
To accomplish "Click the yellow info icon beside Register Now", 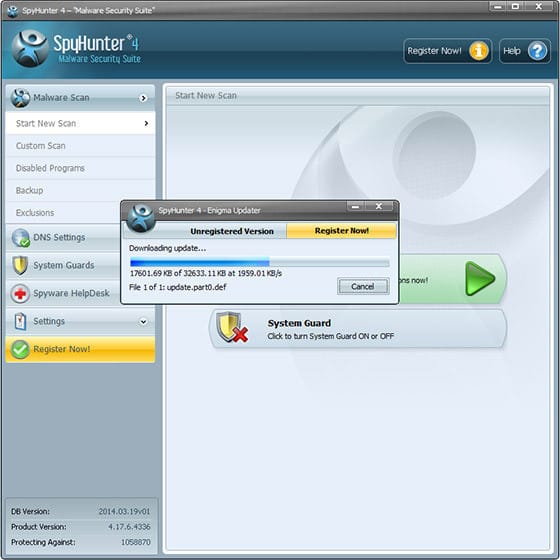I will coord(479,51).
